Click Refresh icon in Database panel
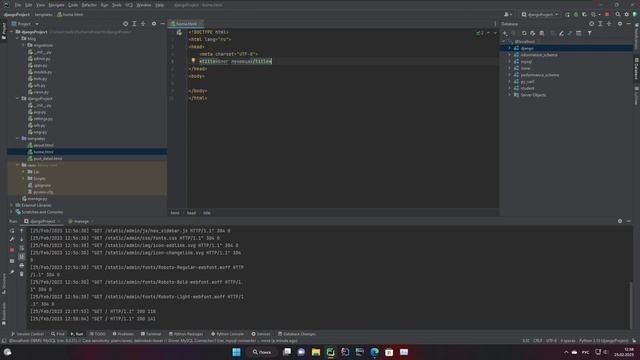640x360 pixels. [x=524, y=33]
